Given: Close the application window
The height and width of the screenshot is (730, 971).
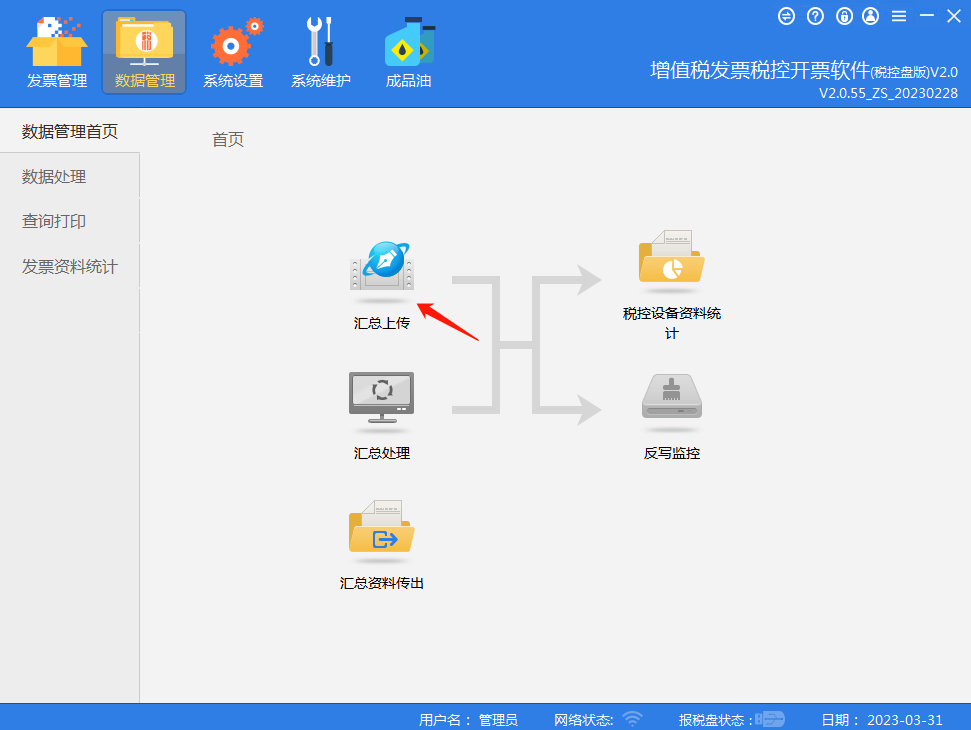Looking at the screenshot, I should [x=954, y=16].
